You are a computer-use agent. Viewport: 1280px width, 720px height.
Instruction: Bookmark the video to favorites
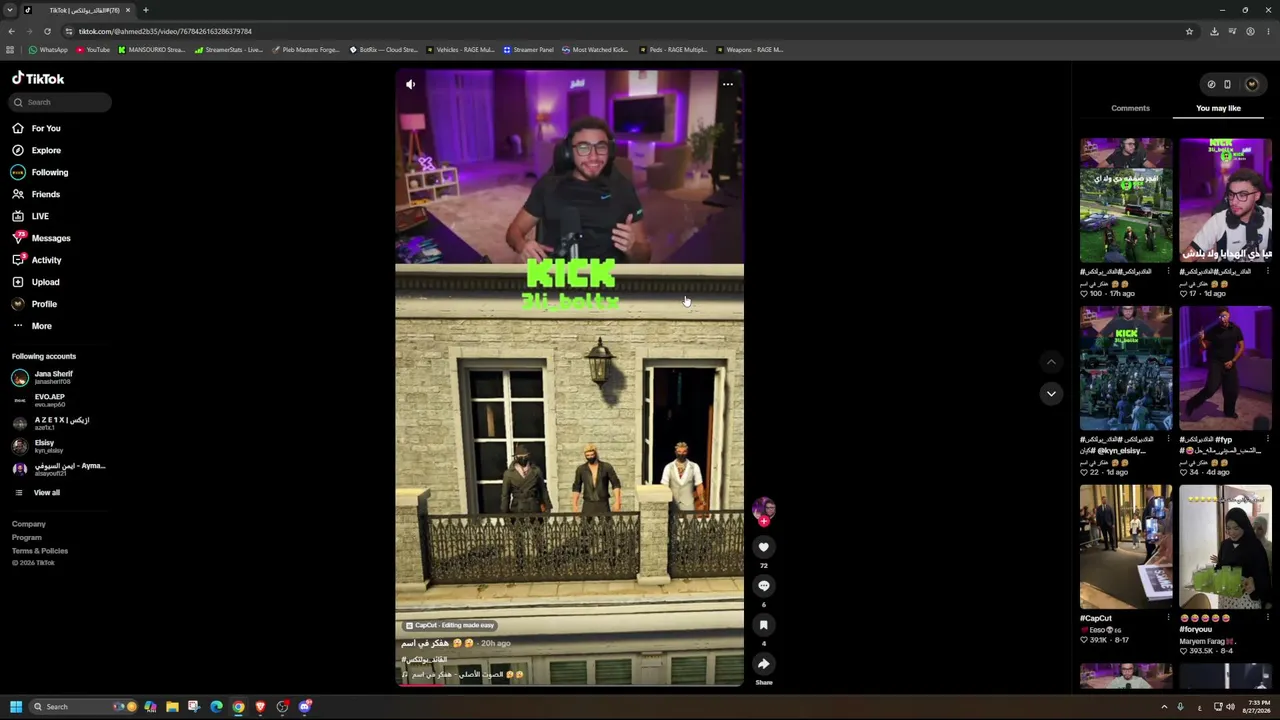click(763, 625)
